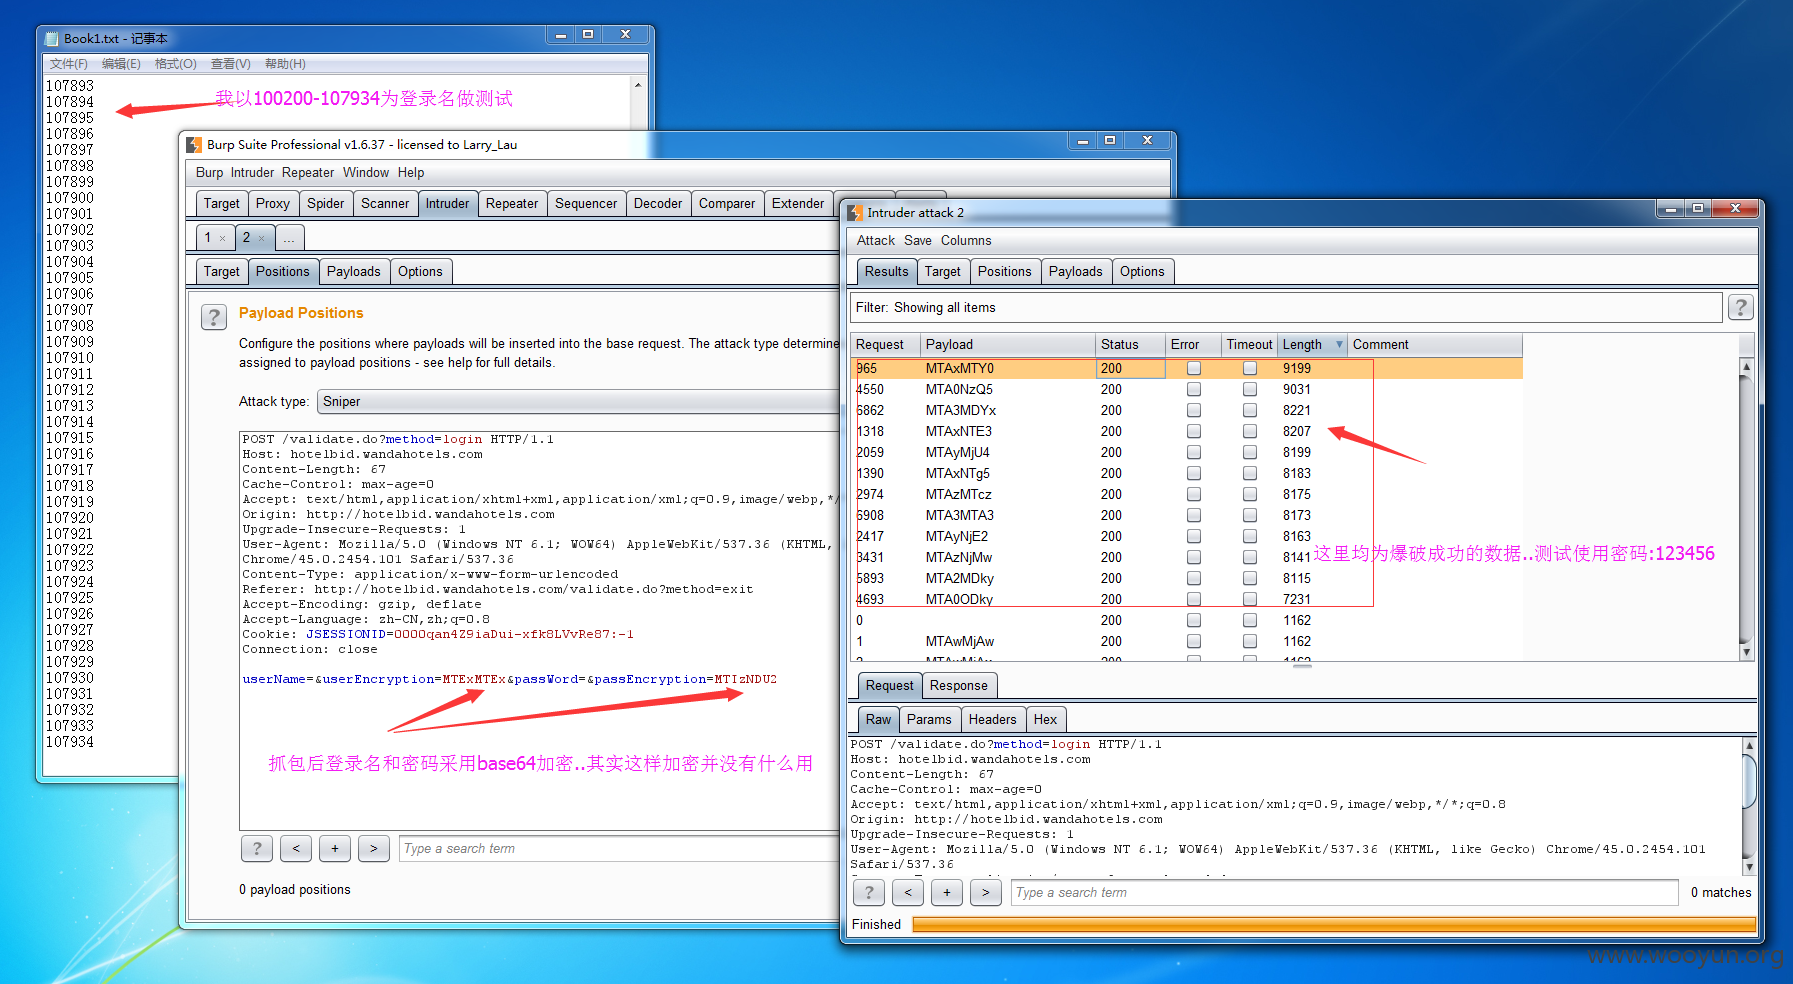Click search term field in Burp Positions tab
Screen dimensions: 1793x984
pyautogui.click(x=618, y=848)
